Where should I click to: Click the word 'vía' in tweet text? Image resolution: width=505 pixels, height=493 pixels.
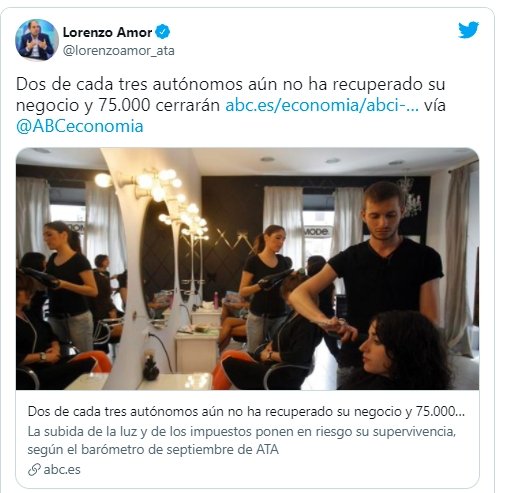pyautogui.click(x=435, y=105)
